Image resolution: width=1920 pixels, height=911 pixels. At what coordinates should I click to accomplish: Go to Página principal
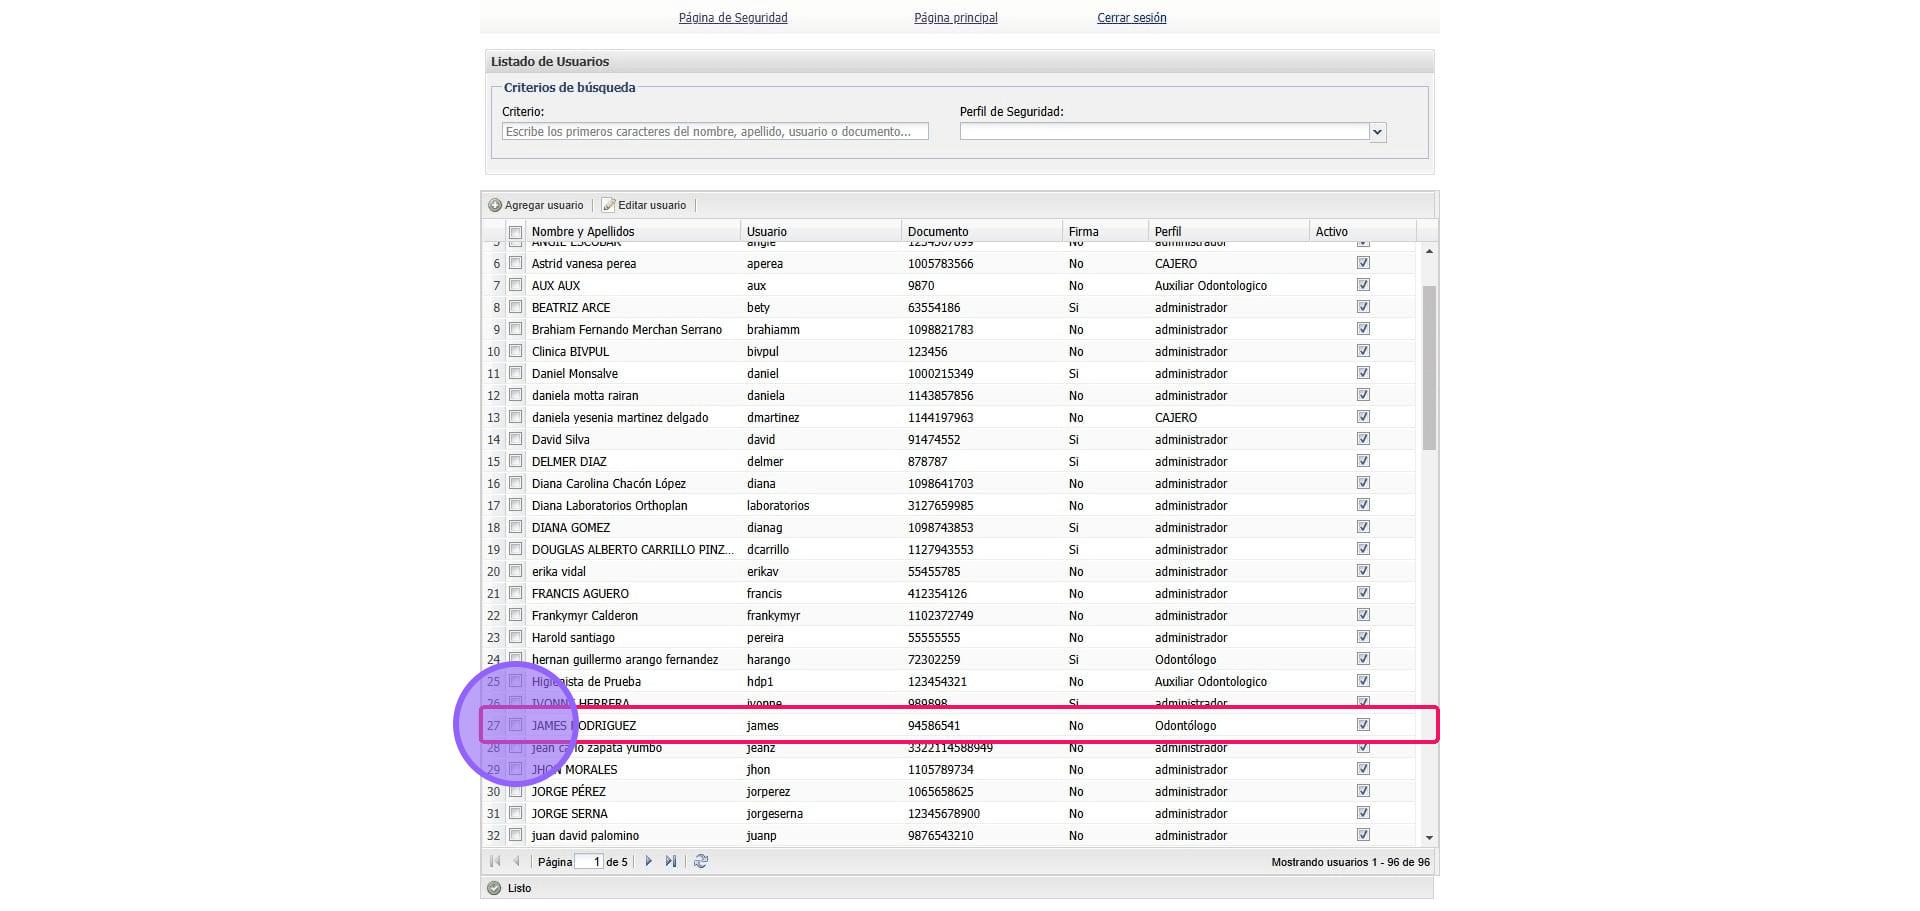coord(955,18)
